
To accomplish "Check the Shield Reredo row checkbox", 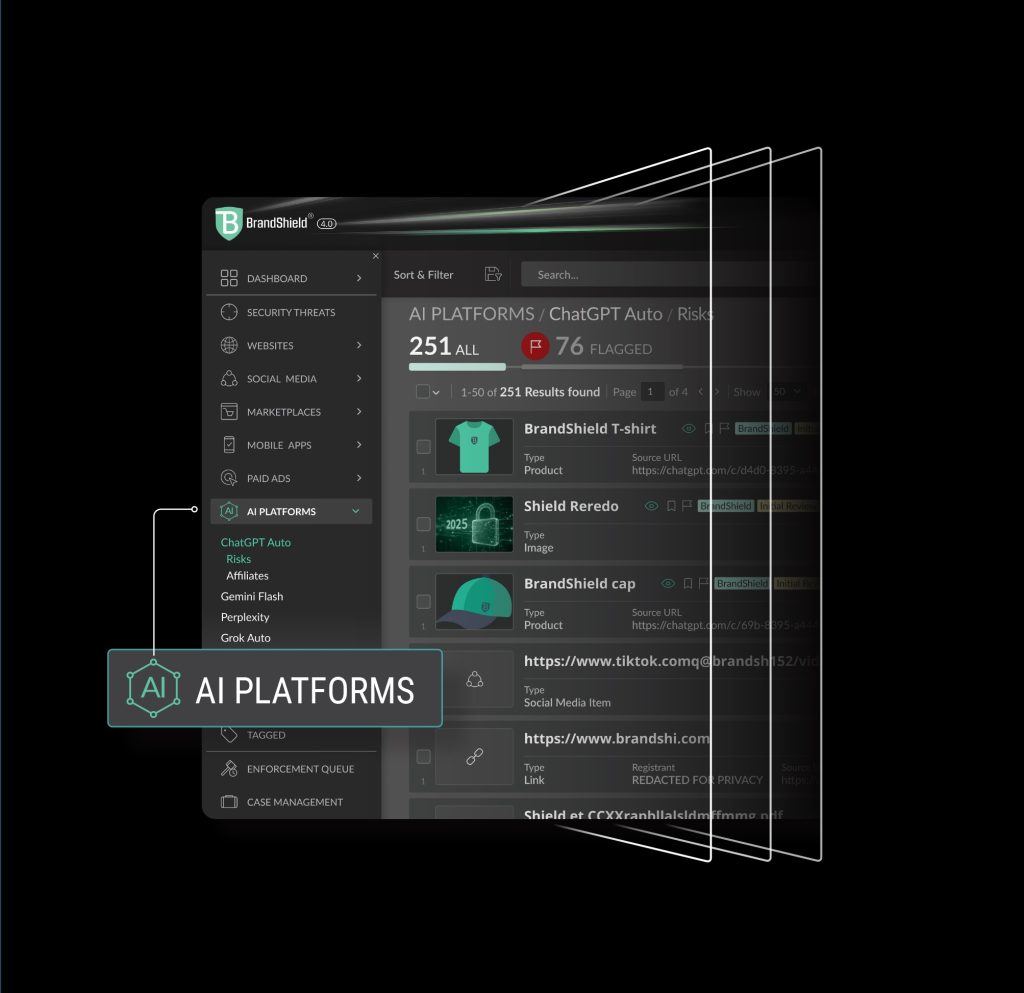I will pyautogui.click(x=423, y=524).
